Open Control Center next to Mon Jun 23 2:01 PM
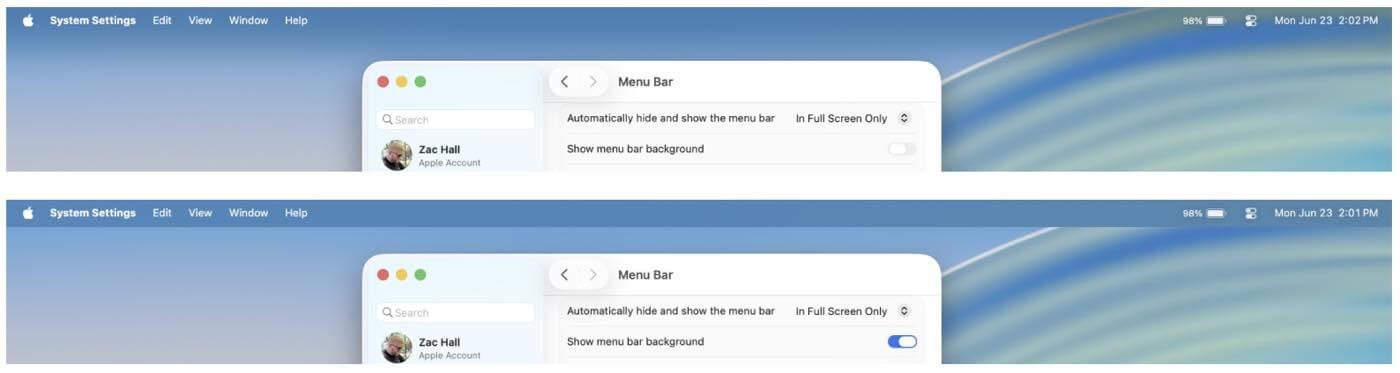 click(x=1251, y=213)
